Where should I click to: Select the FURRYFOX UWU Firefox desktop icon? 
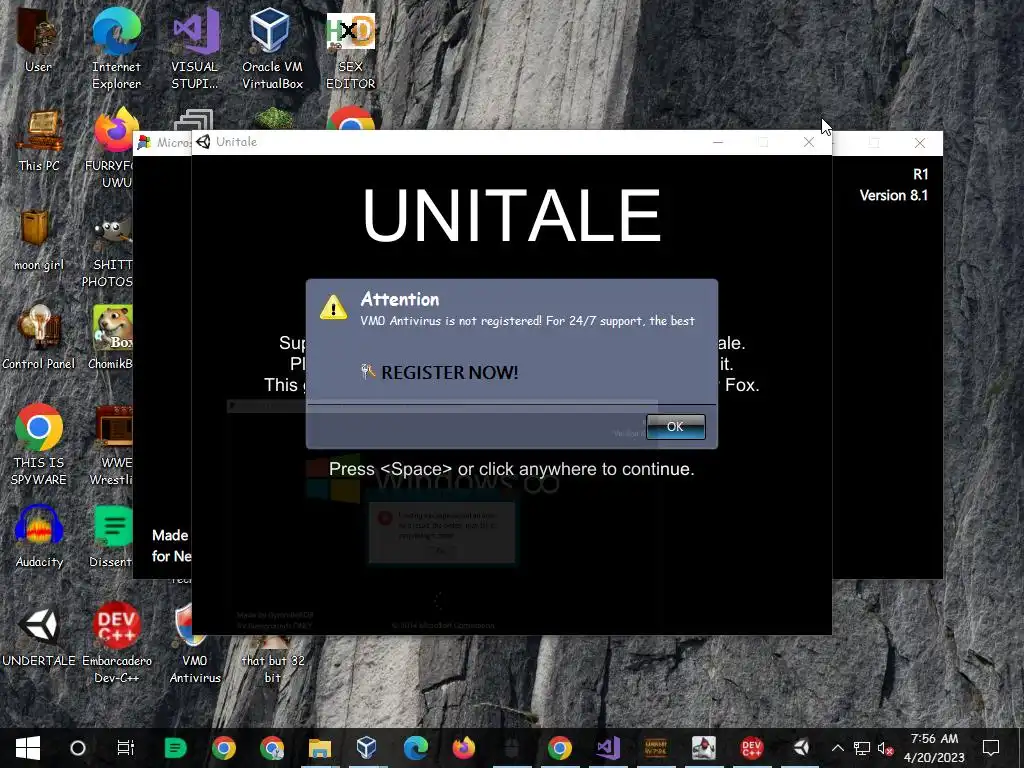tap(112, 148)
